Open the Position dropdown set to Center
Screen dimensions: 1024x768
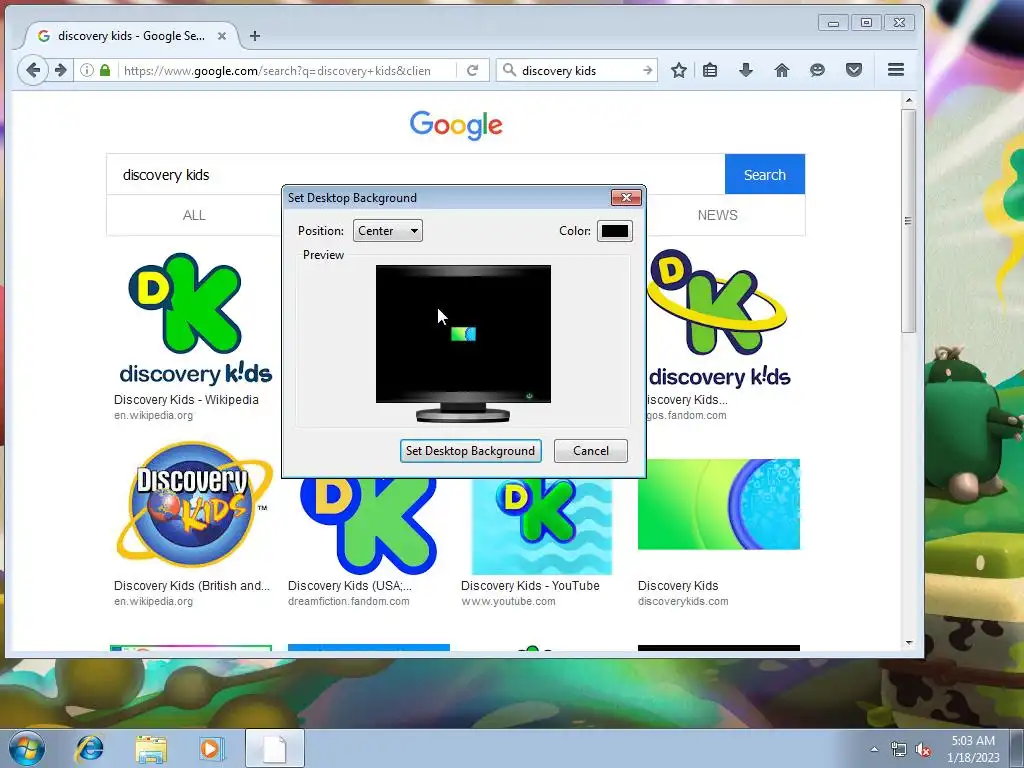point(388,231)
